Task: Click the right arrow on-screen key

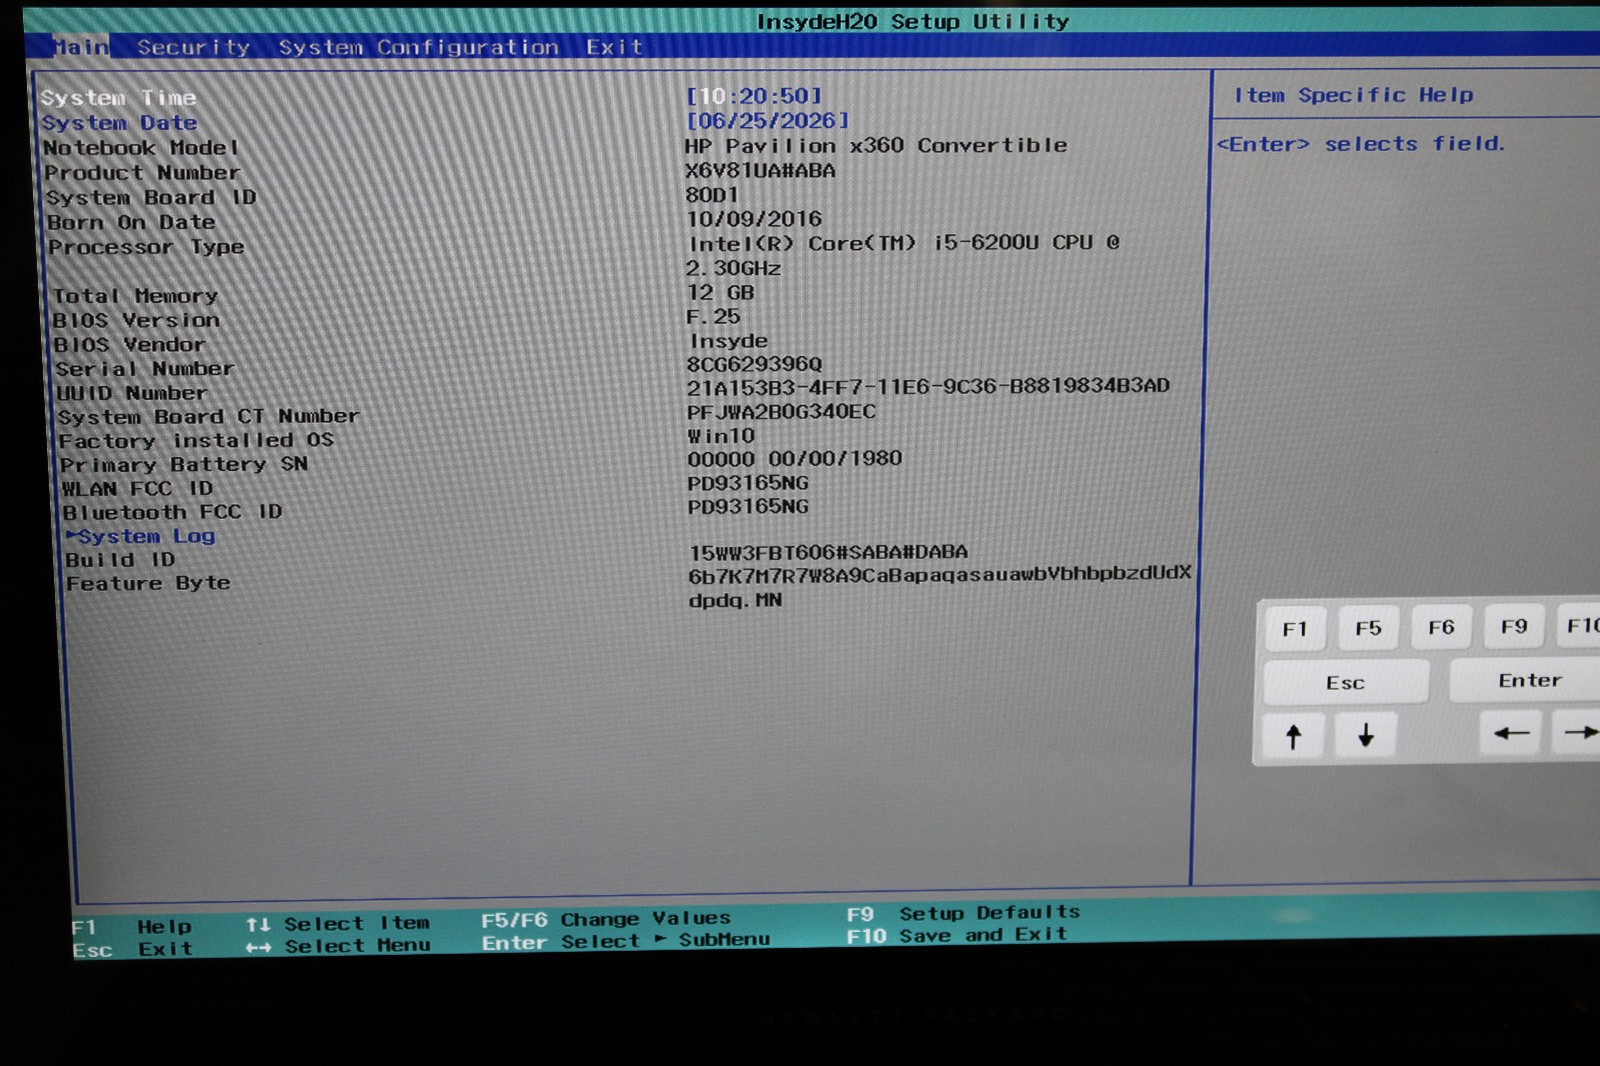Action: [x=1578, y=732]
